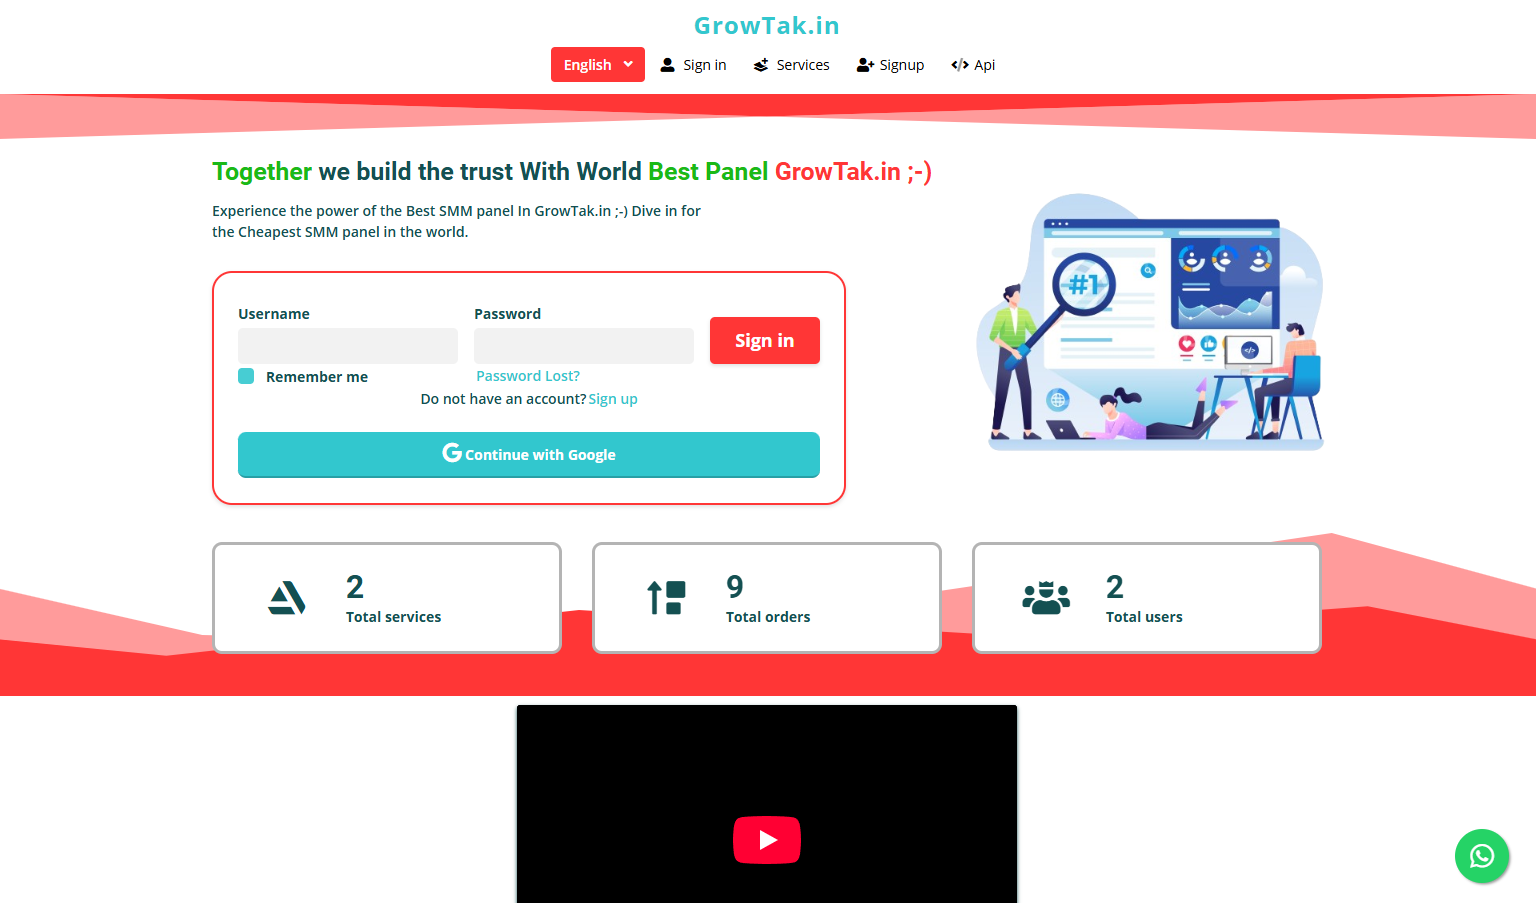Click the WhatsApp chat floating icon

1481,856
